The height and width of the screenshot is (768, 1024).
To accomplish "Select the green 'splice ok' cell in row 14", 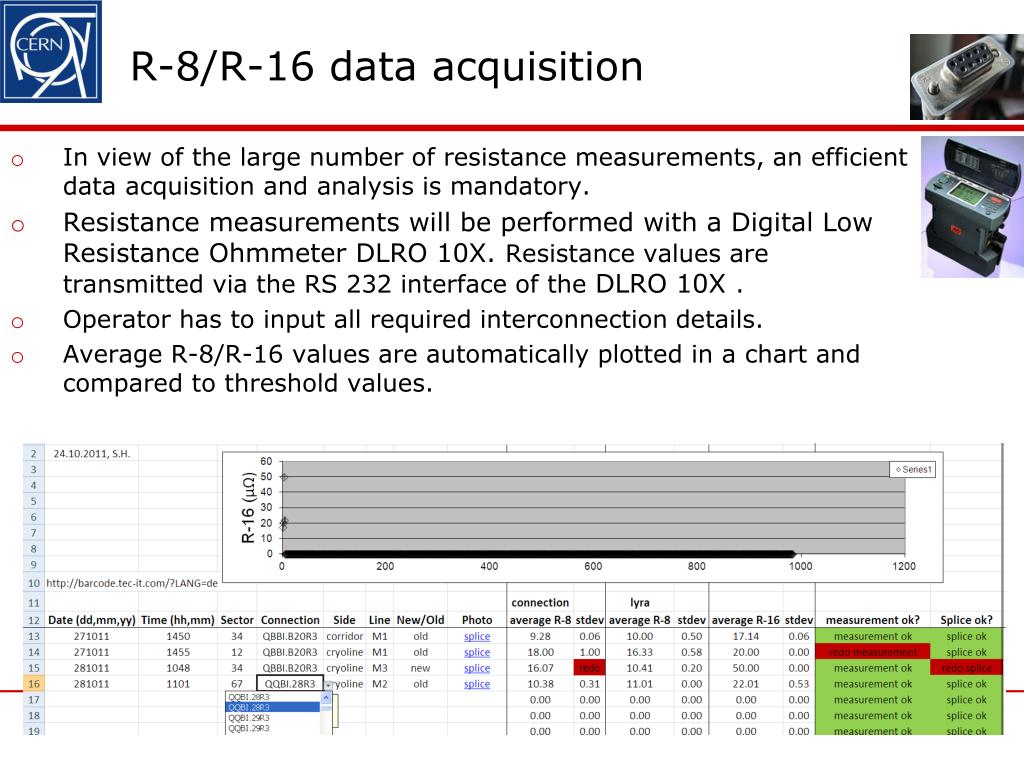I will [x=967, y=652].
